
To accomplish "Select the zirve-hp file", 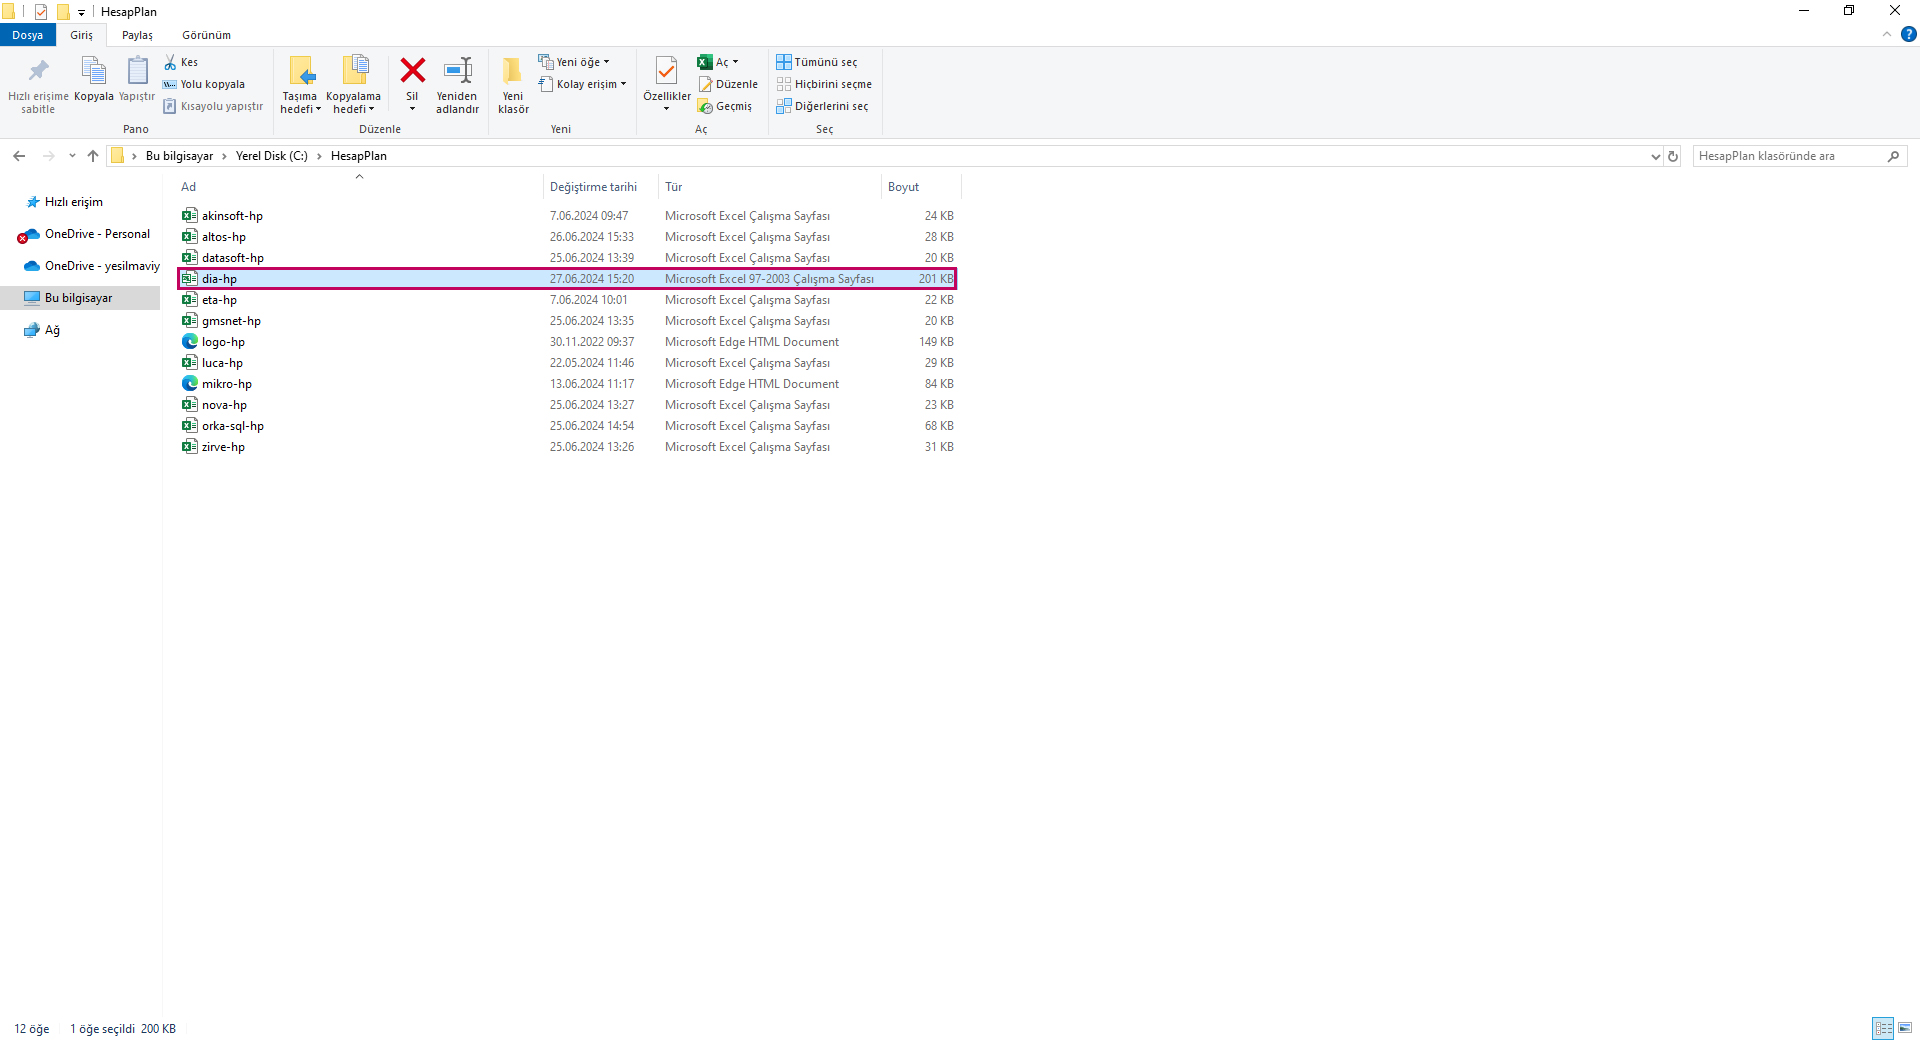I will tap(567, 447).
